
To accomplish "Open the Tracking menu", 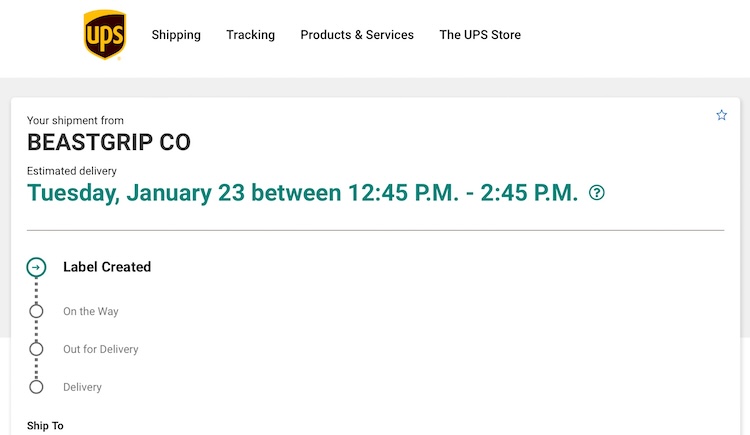I will point(251,35).
